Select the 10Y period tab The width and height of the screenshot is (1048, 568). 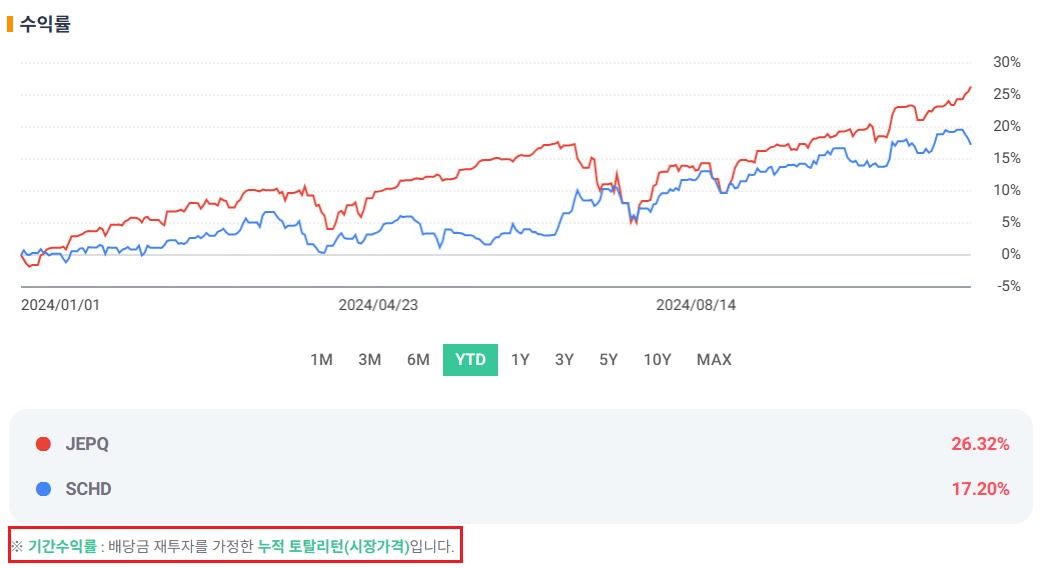coord(657,360)
